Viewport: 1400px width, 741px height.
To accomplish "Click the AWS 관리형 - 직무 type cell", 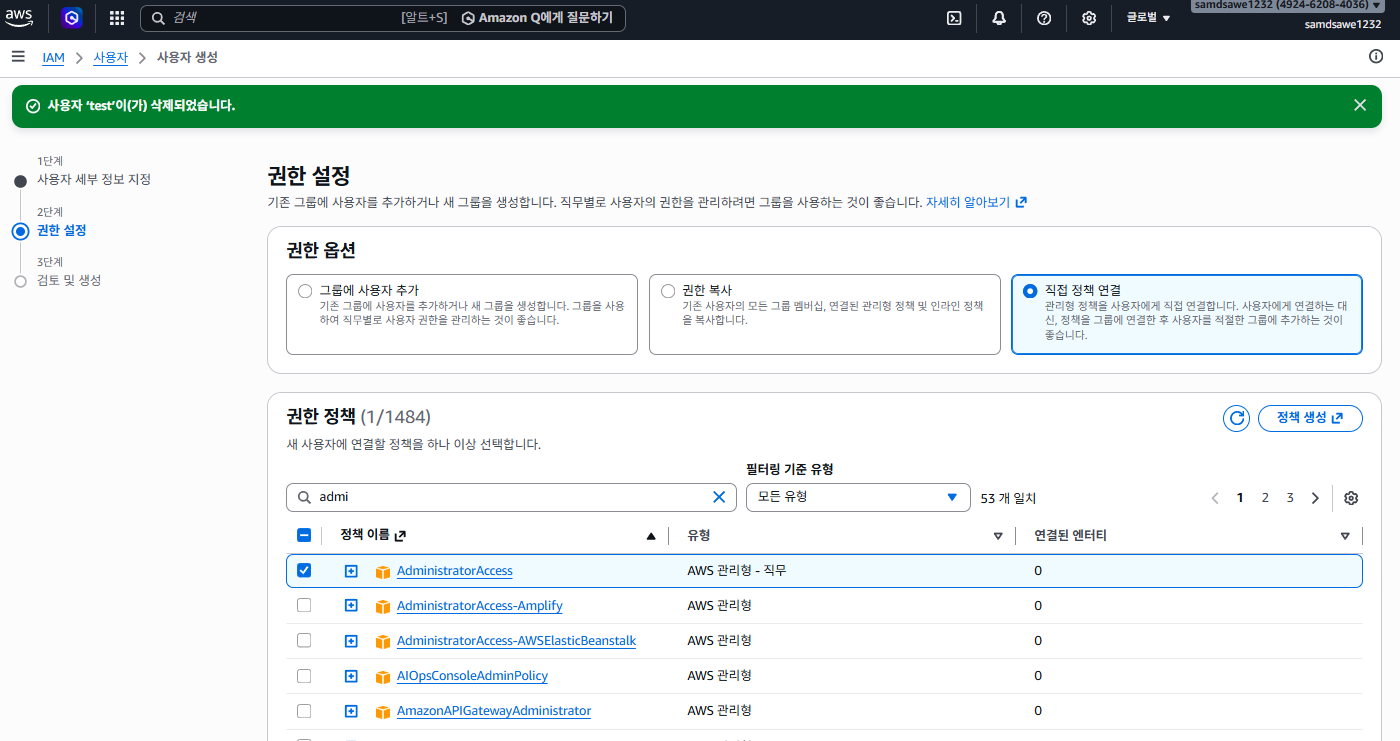I will pos(737,570).
